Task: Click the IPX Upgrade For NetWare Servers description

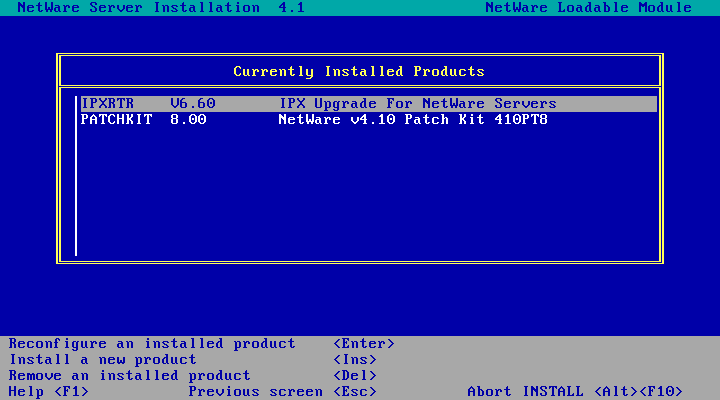Action: [x=418, y=104]
